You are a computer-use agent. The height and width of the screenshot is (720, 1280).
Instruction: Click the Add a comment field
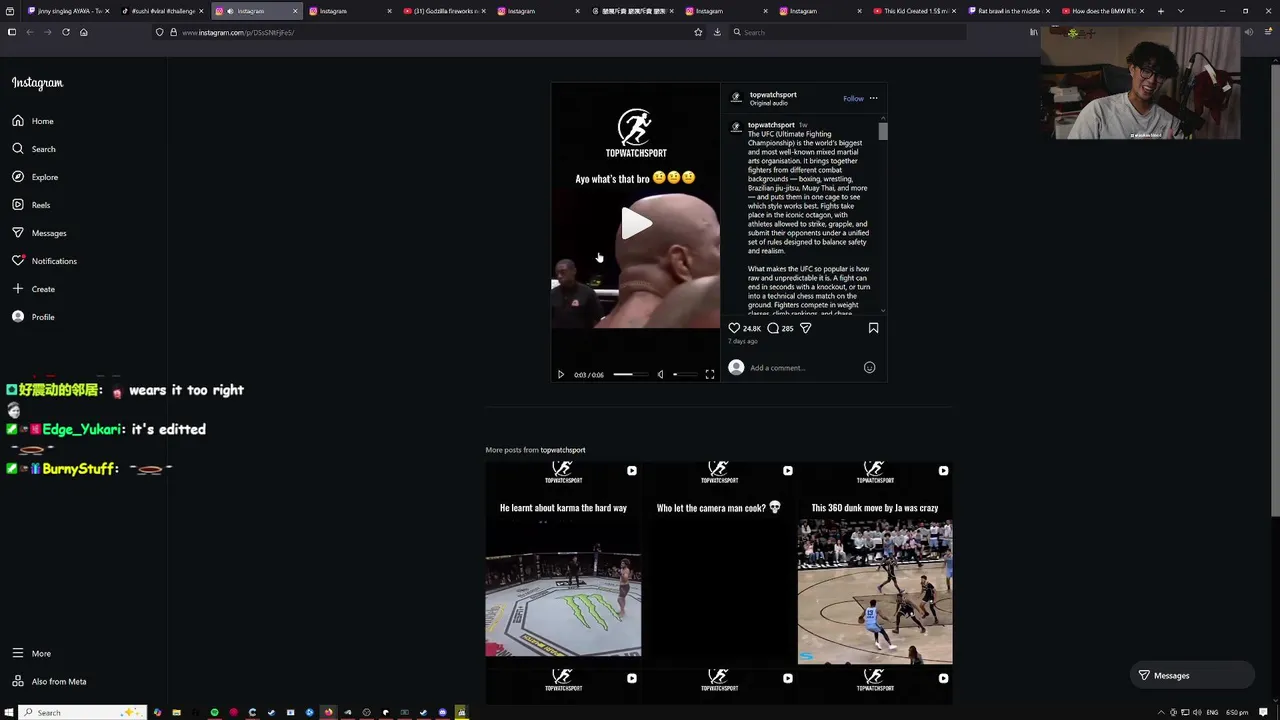pos(805,368)
